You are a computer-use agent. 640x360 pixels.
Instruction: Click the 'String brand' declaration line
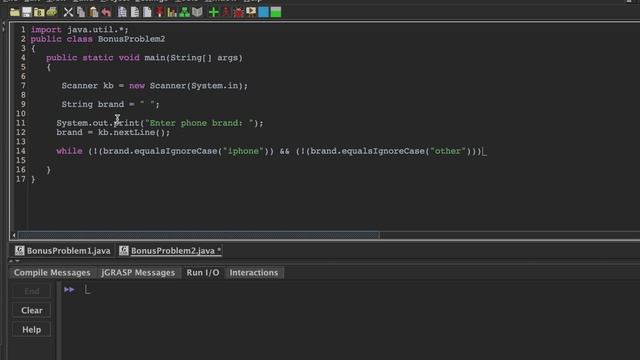coord(111,104)
